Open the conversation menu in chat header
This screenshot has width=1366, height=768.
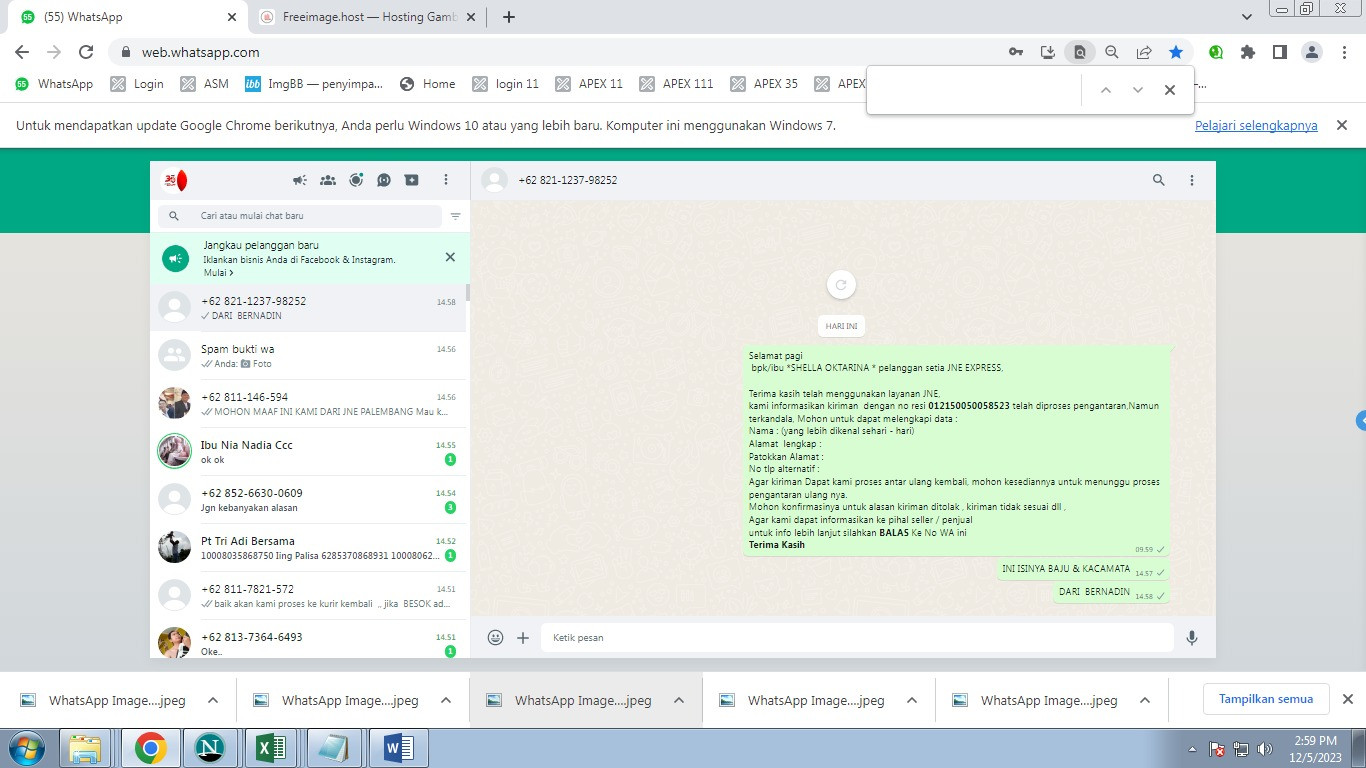pos(1192,181)
